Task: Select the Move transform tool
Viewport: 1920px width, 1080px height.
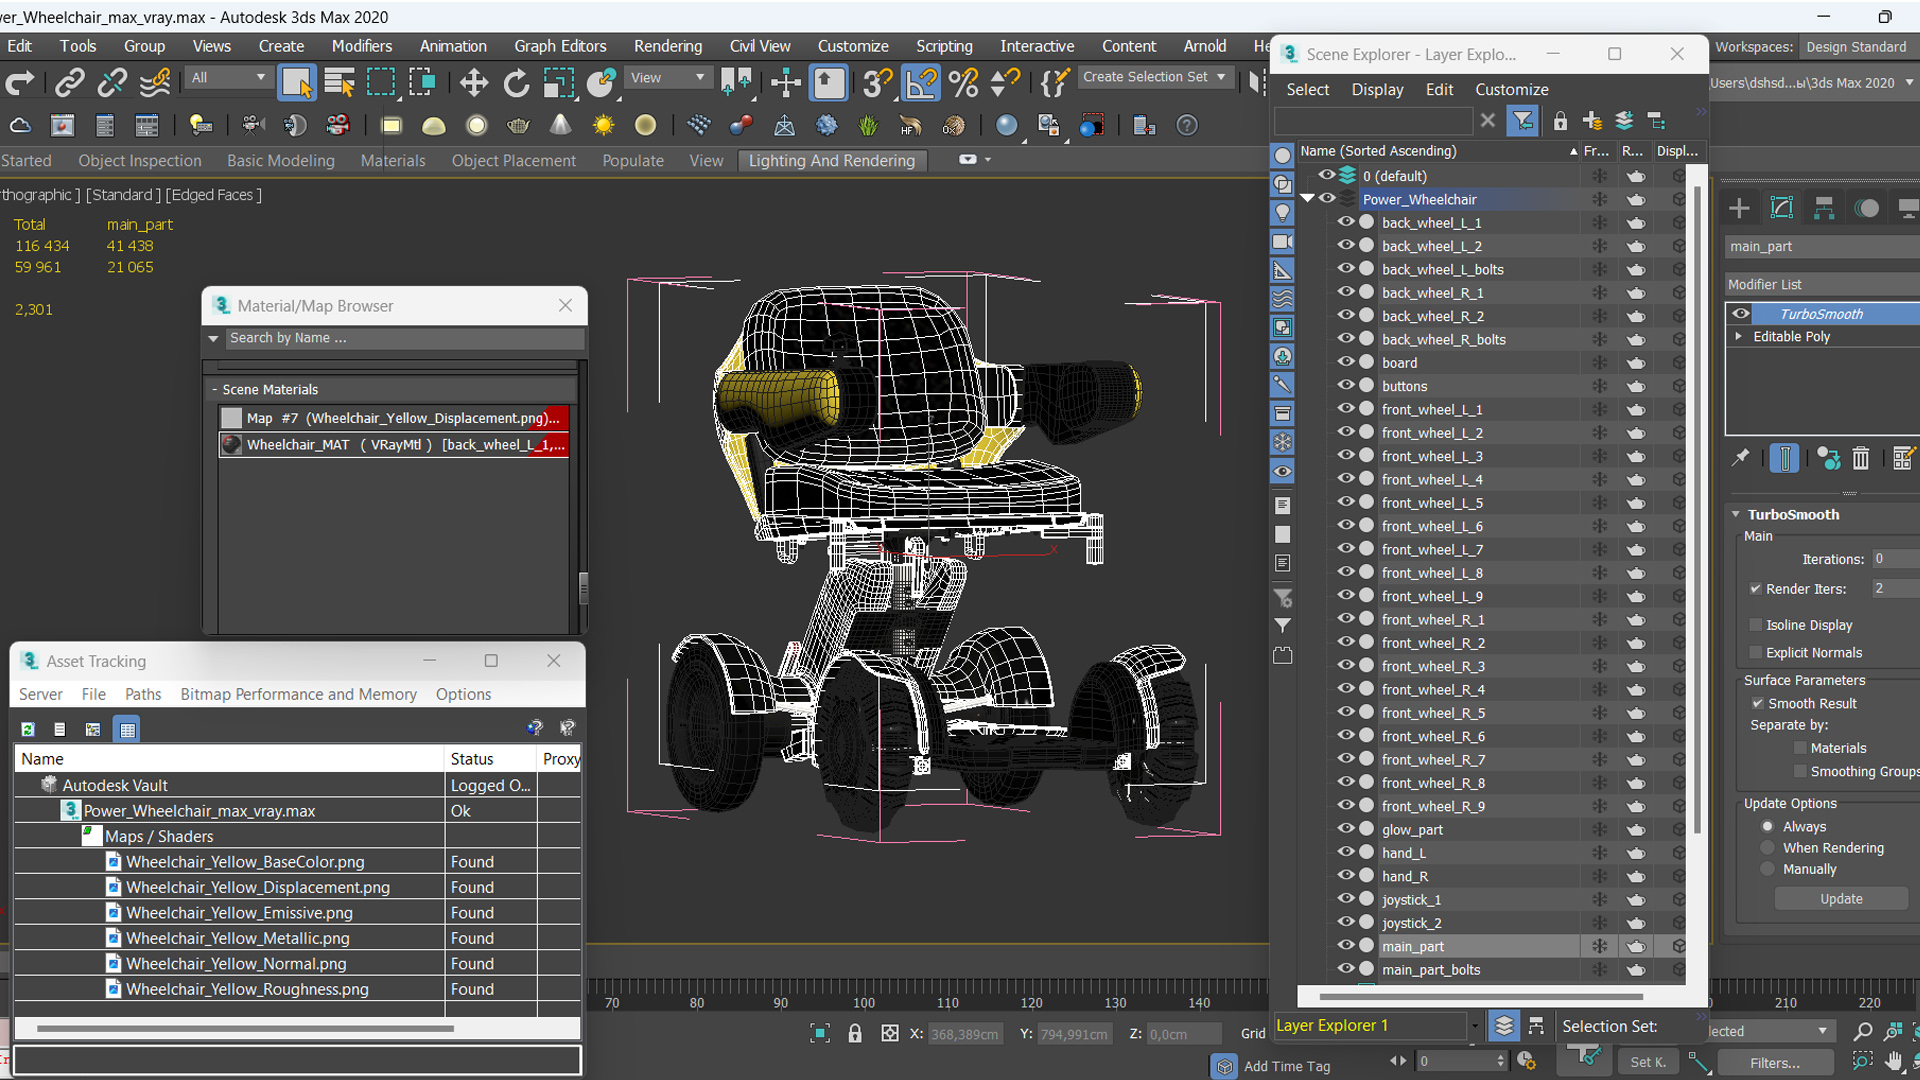Action: point(474,83)
